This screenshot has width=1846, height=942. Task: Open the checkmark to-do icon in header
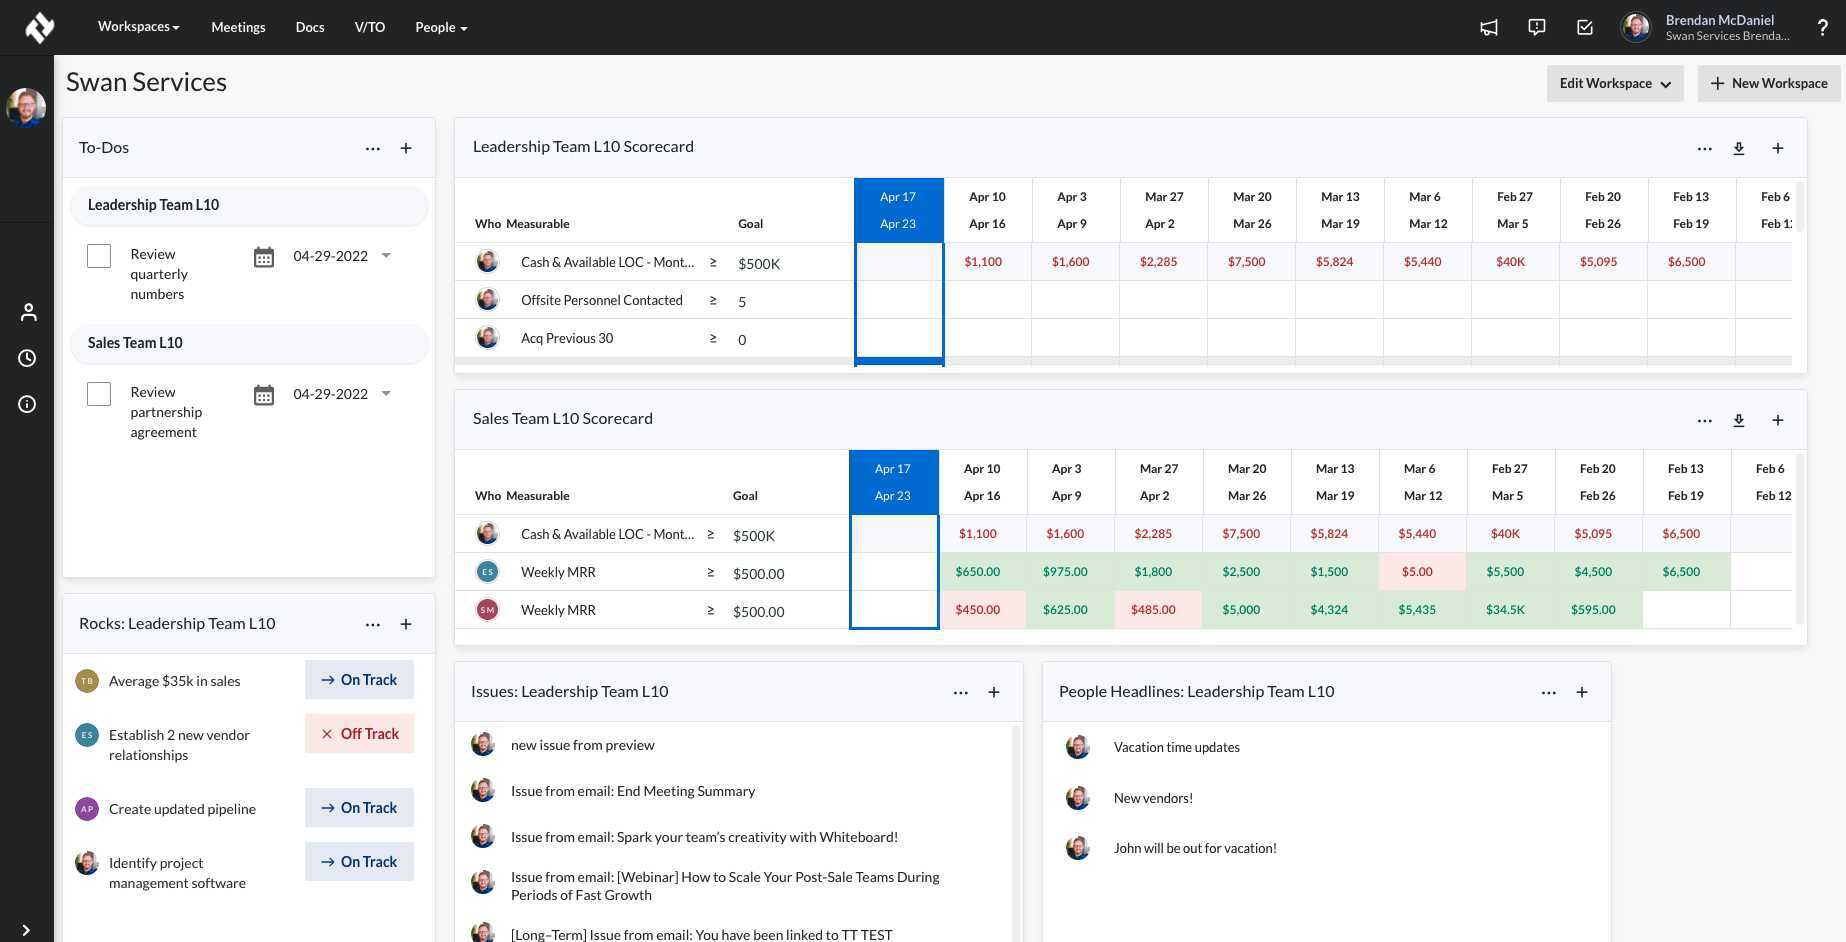point(1585,27)
